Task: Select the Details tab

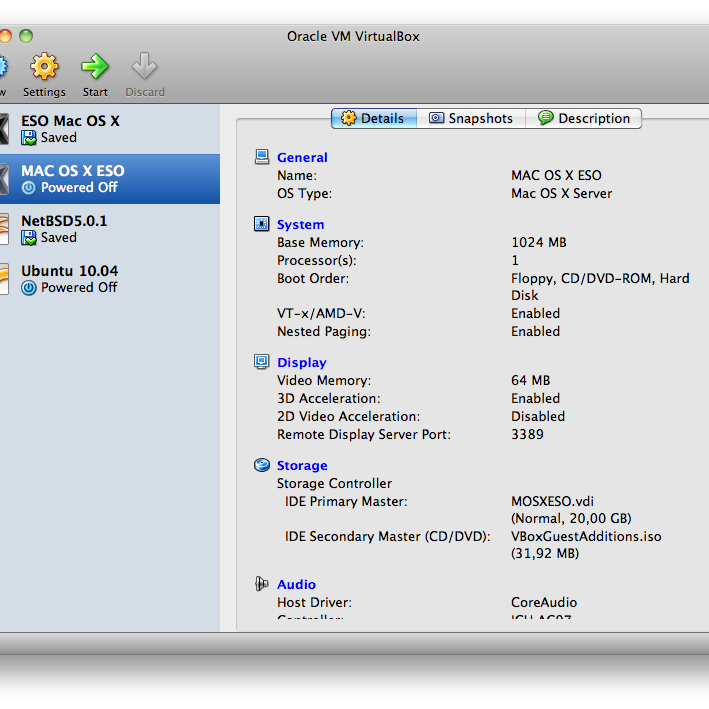Action: (373, 118)
